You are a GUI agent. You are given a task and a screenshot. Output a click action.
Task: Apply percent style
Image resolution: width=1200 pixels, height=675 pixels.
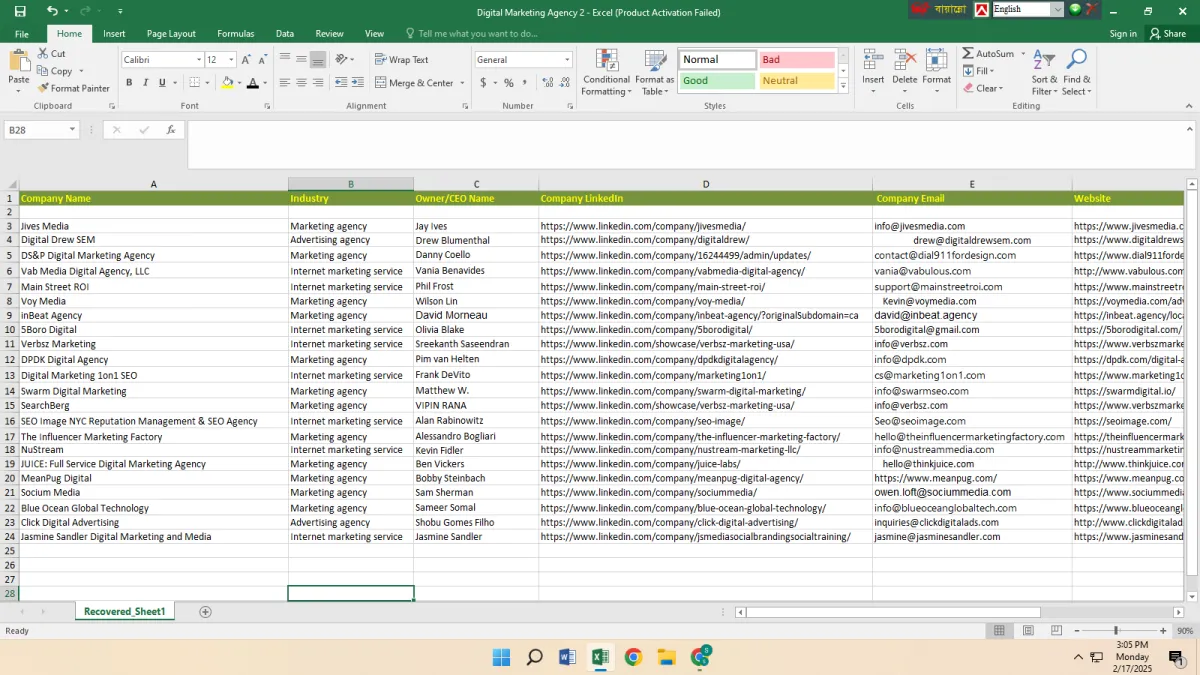(509, 83)
